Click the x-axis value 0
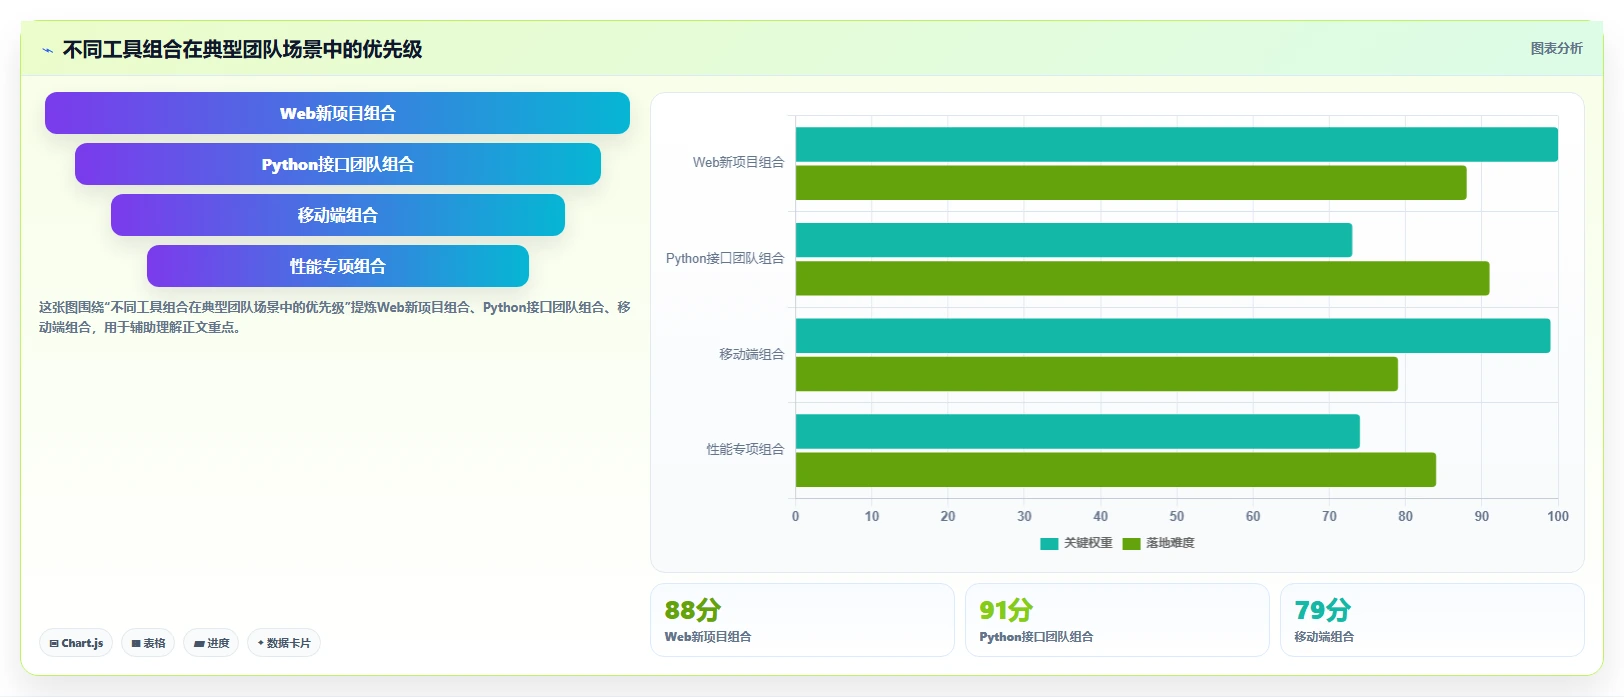1624x697 pixels. coord(796,516)
